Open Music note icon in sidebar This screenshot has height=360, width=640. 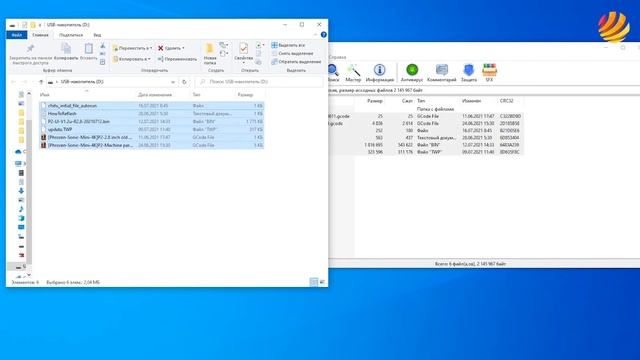point(21,209)
